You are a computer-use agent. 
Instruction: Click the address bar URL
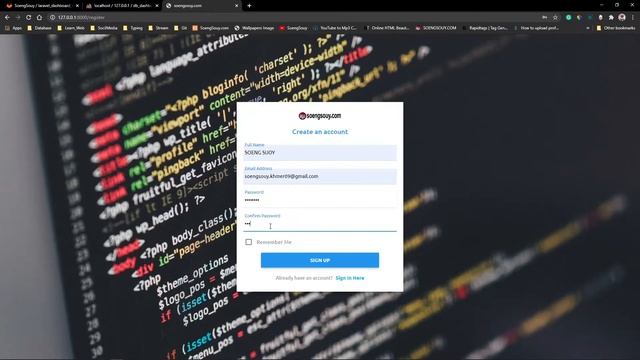pyautogui.click(x=81, y=18)
